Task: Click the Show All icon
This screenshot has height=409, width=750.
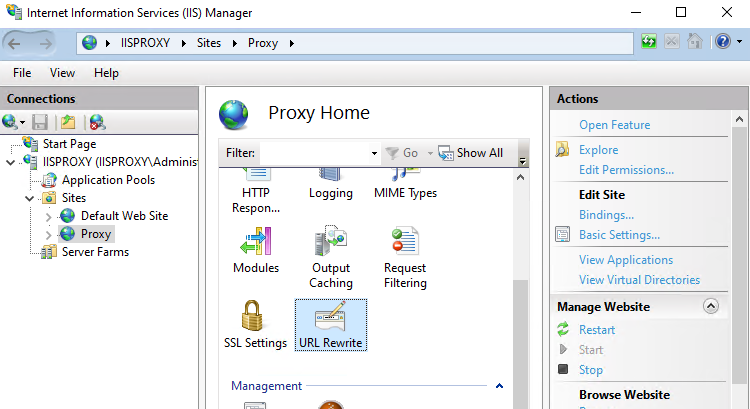Action: (446, 153)
